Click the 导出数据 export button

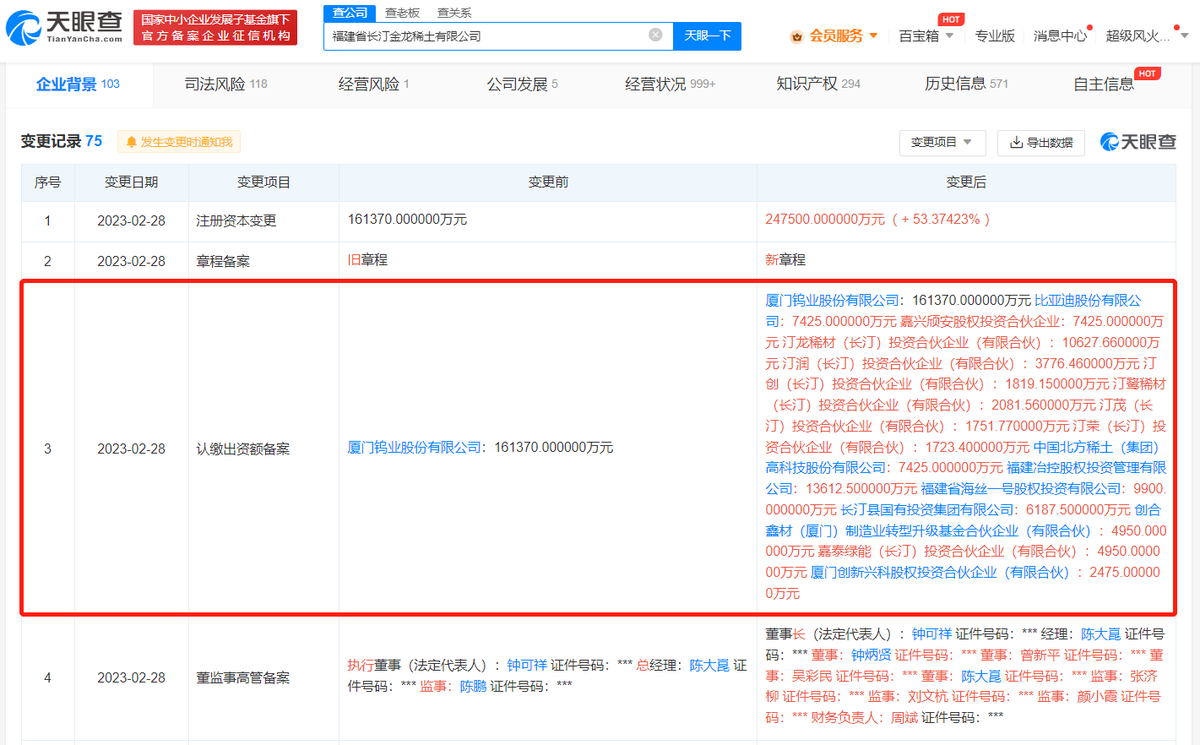click(1041, 142)
